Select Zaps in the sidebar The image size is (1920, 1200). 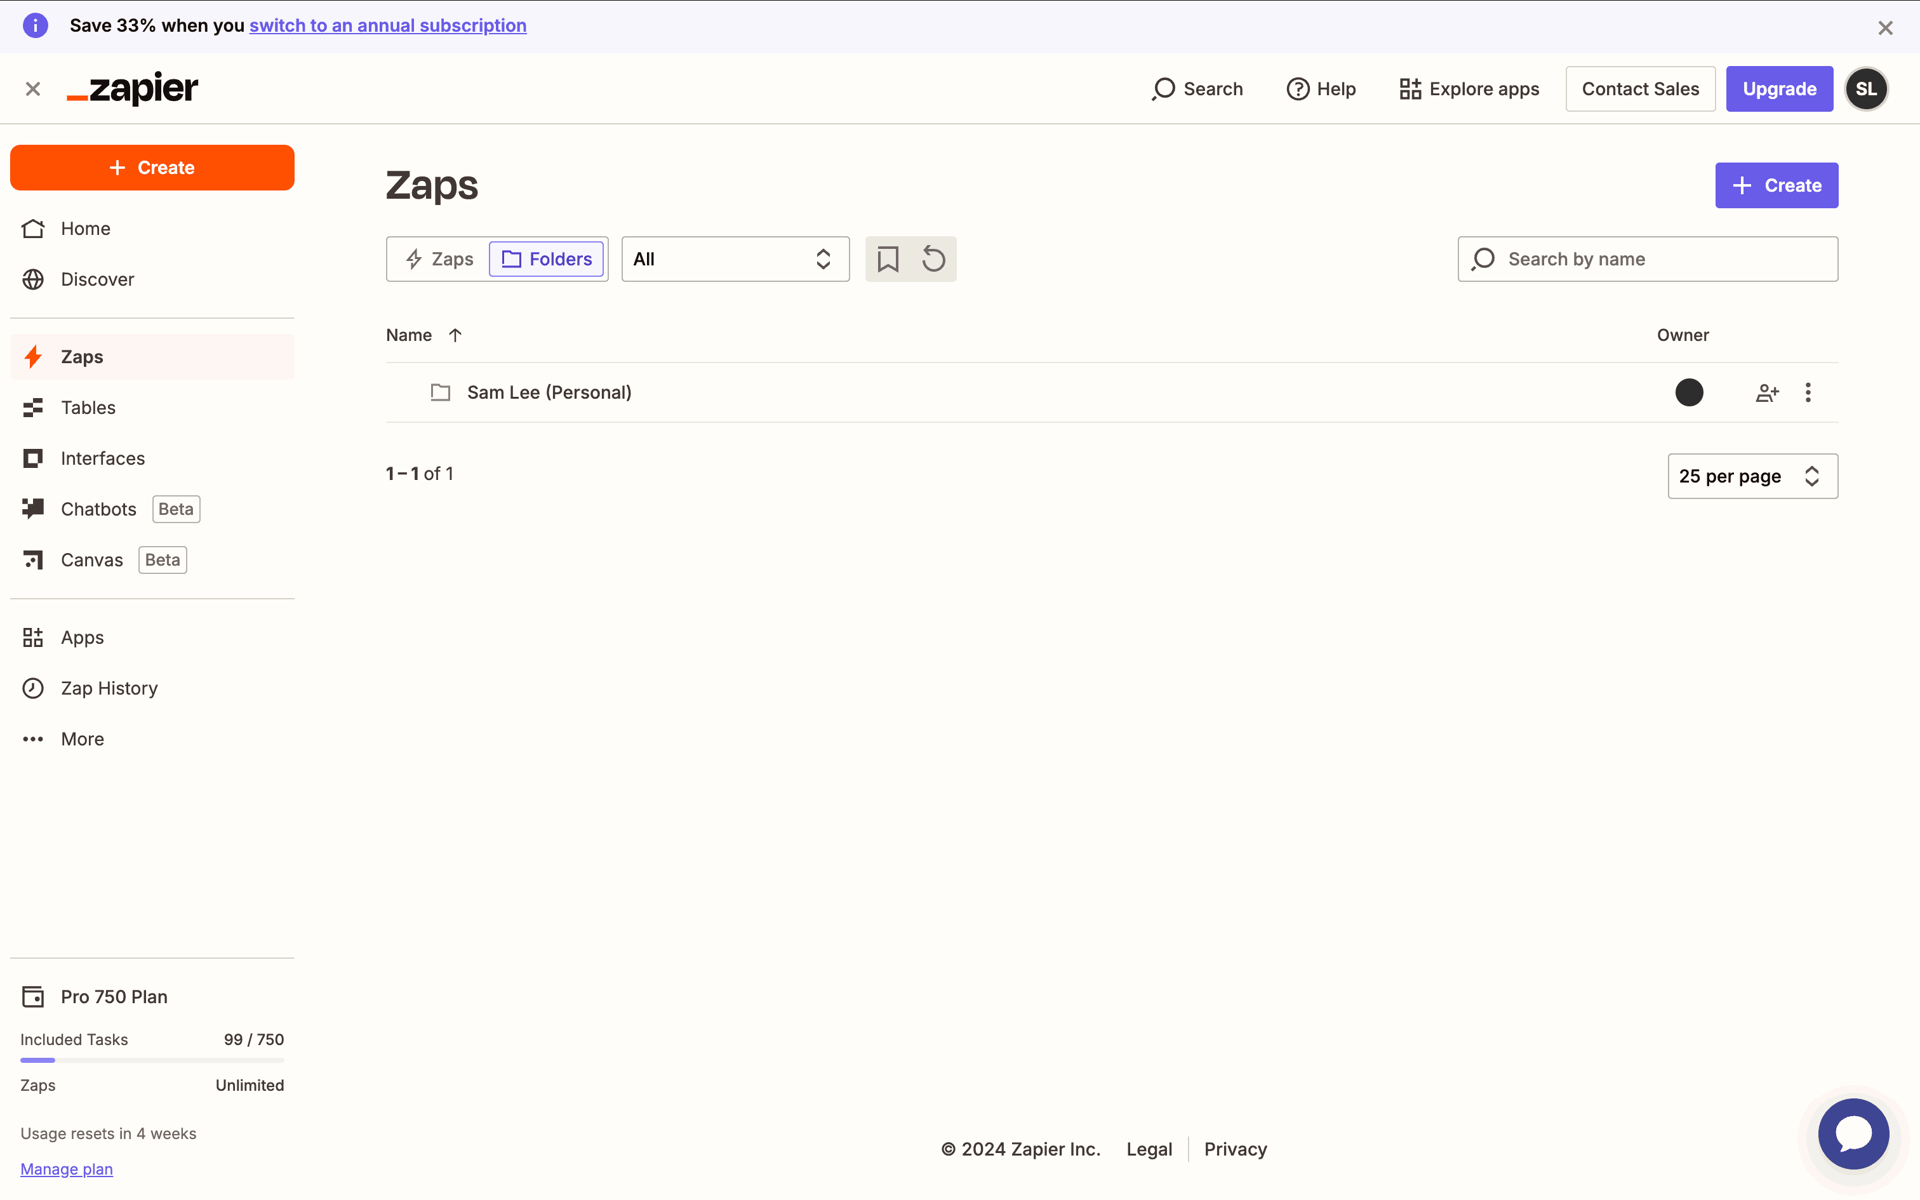152,357
